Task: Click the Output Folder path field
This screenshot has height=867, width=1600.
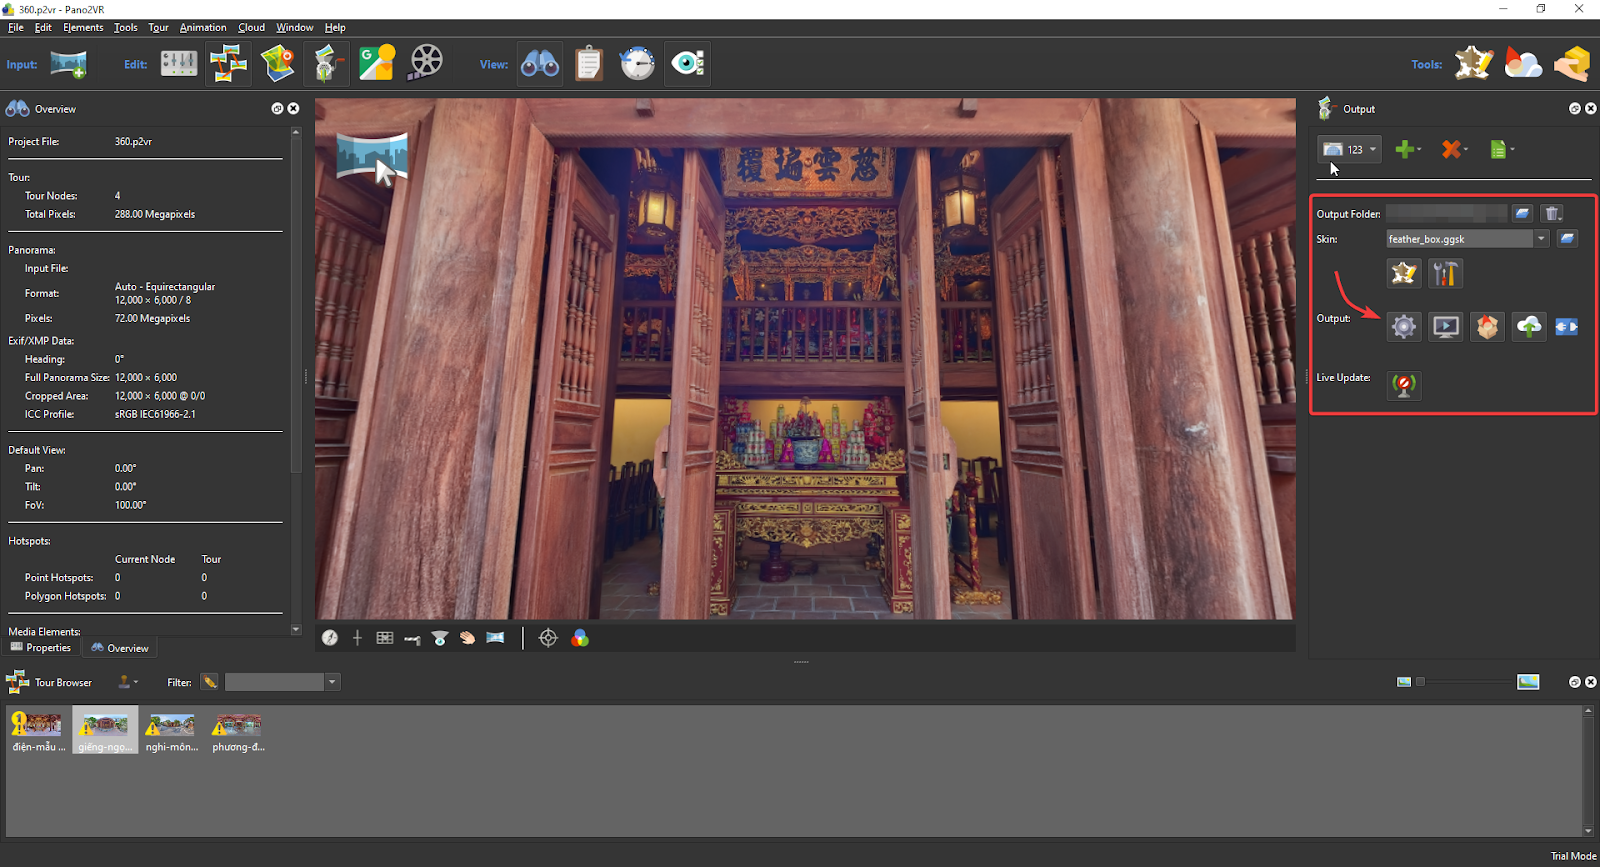Action: (x=1446, y=213)
